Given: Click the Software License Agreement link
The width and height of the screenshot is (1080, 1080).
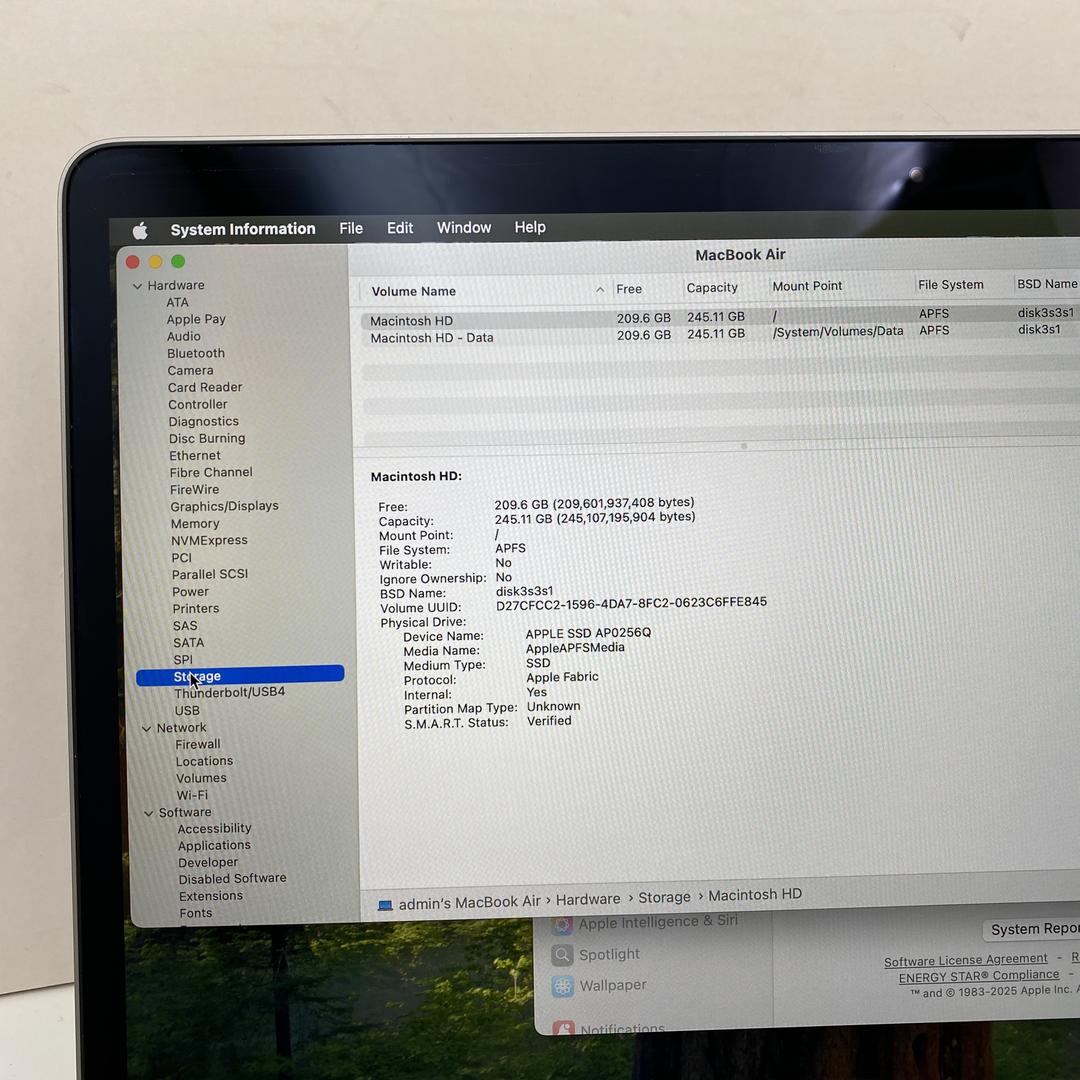Looking at the screenshot, I should click(x=965, y=960).
